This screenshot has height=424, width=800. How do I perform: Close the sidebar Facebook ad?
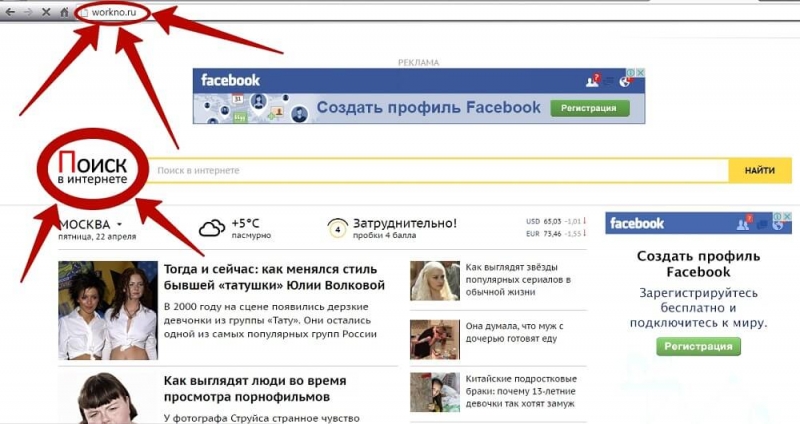tap(788, 216)
